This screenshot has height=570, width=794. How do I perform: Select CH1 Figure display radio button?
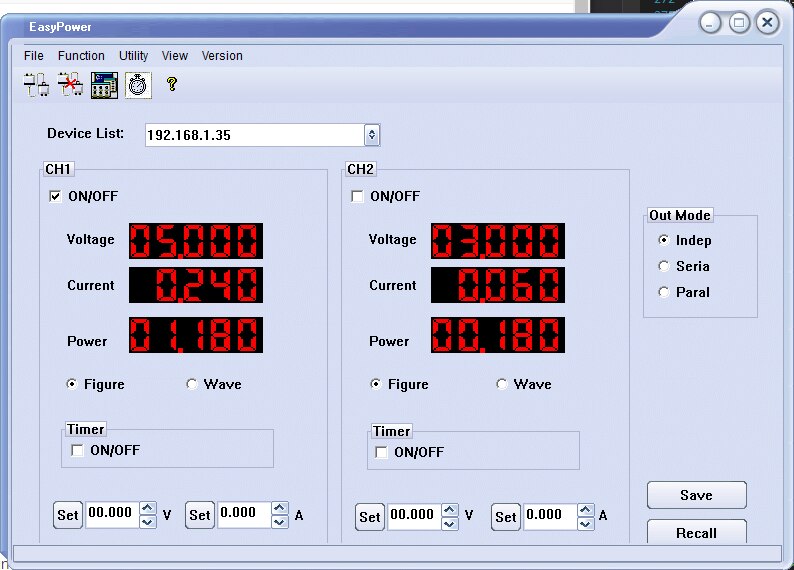coord(72,384)
